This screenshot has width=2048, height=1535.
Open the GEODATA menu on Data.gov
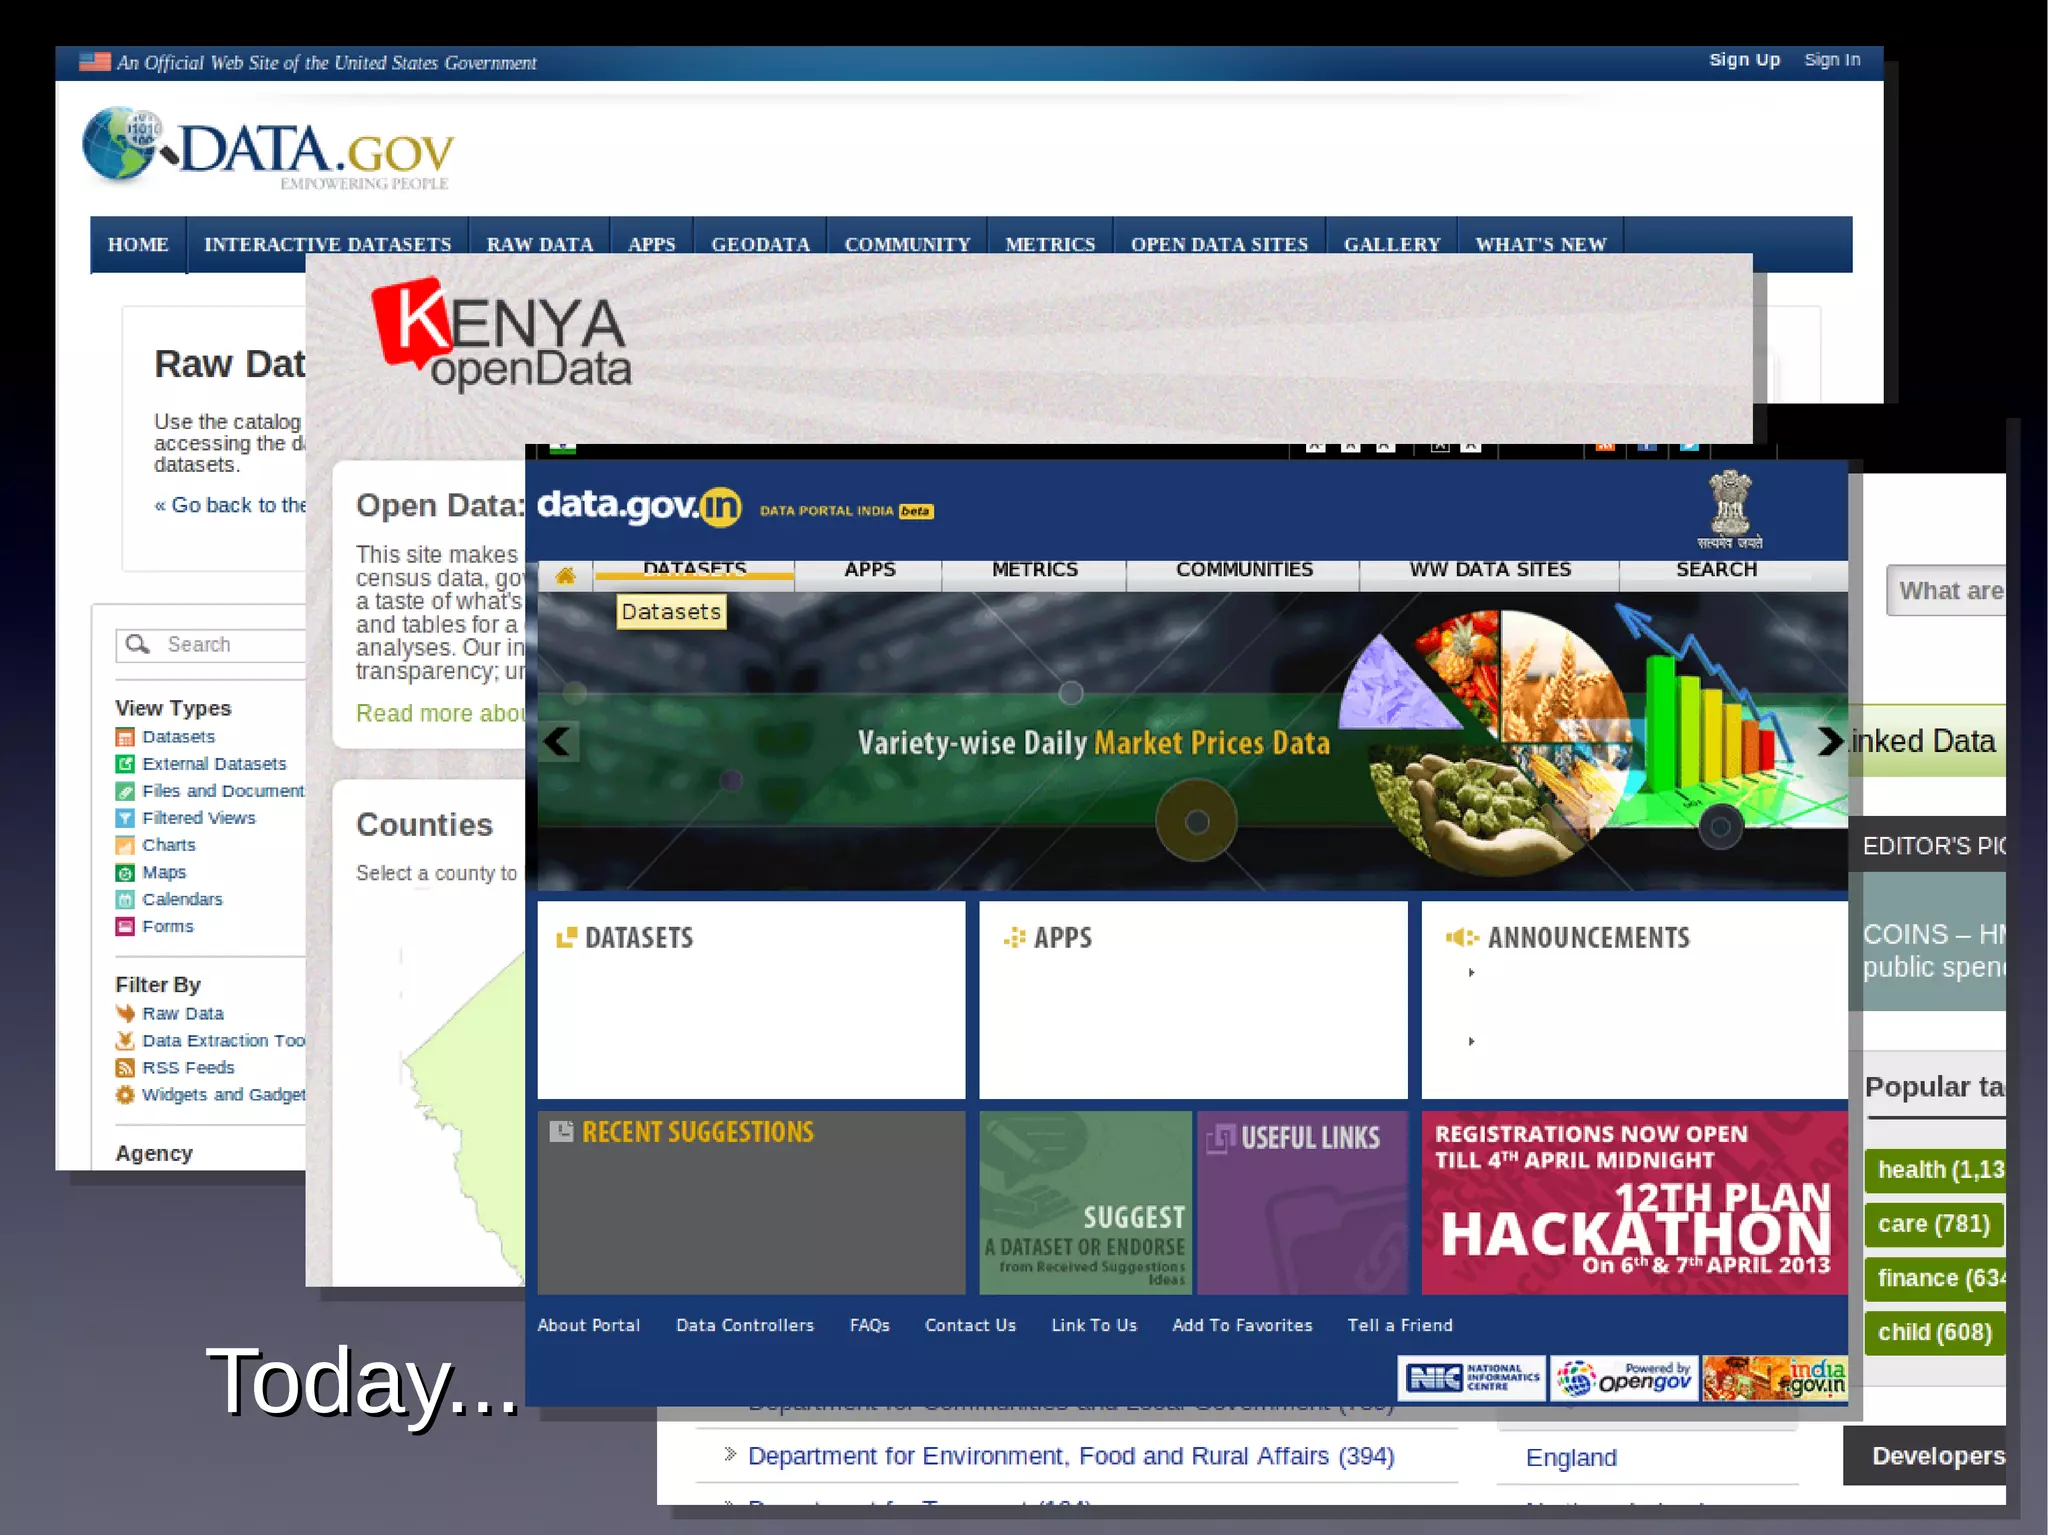tap(760, 244)
